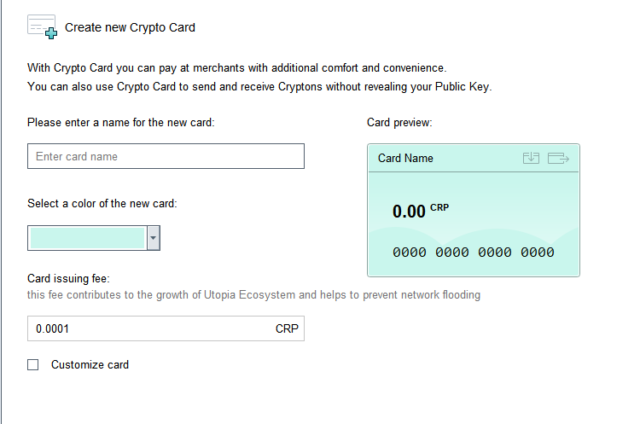Image resolution: width=640 pixels, height=424 pixels.
Task: Click the 'Card preview:' label
Action: tap(399, 123)
